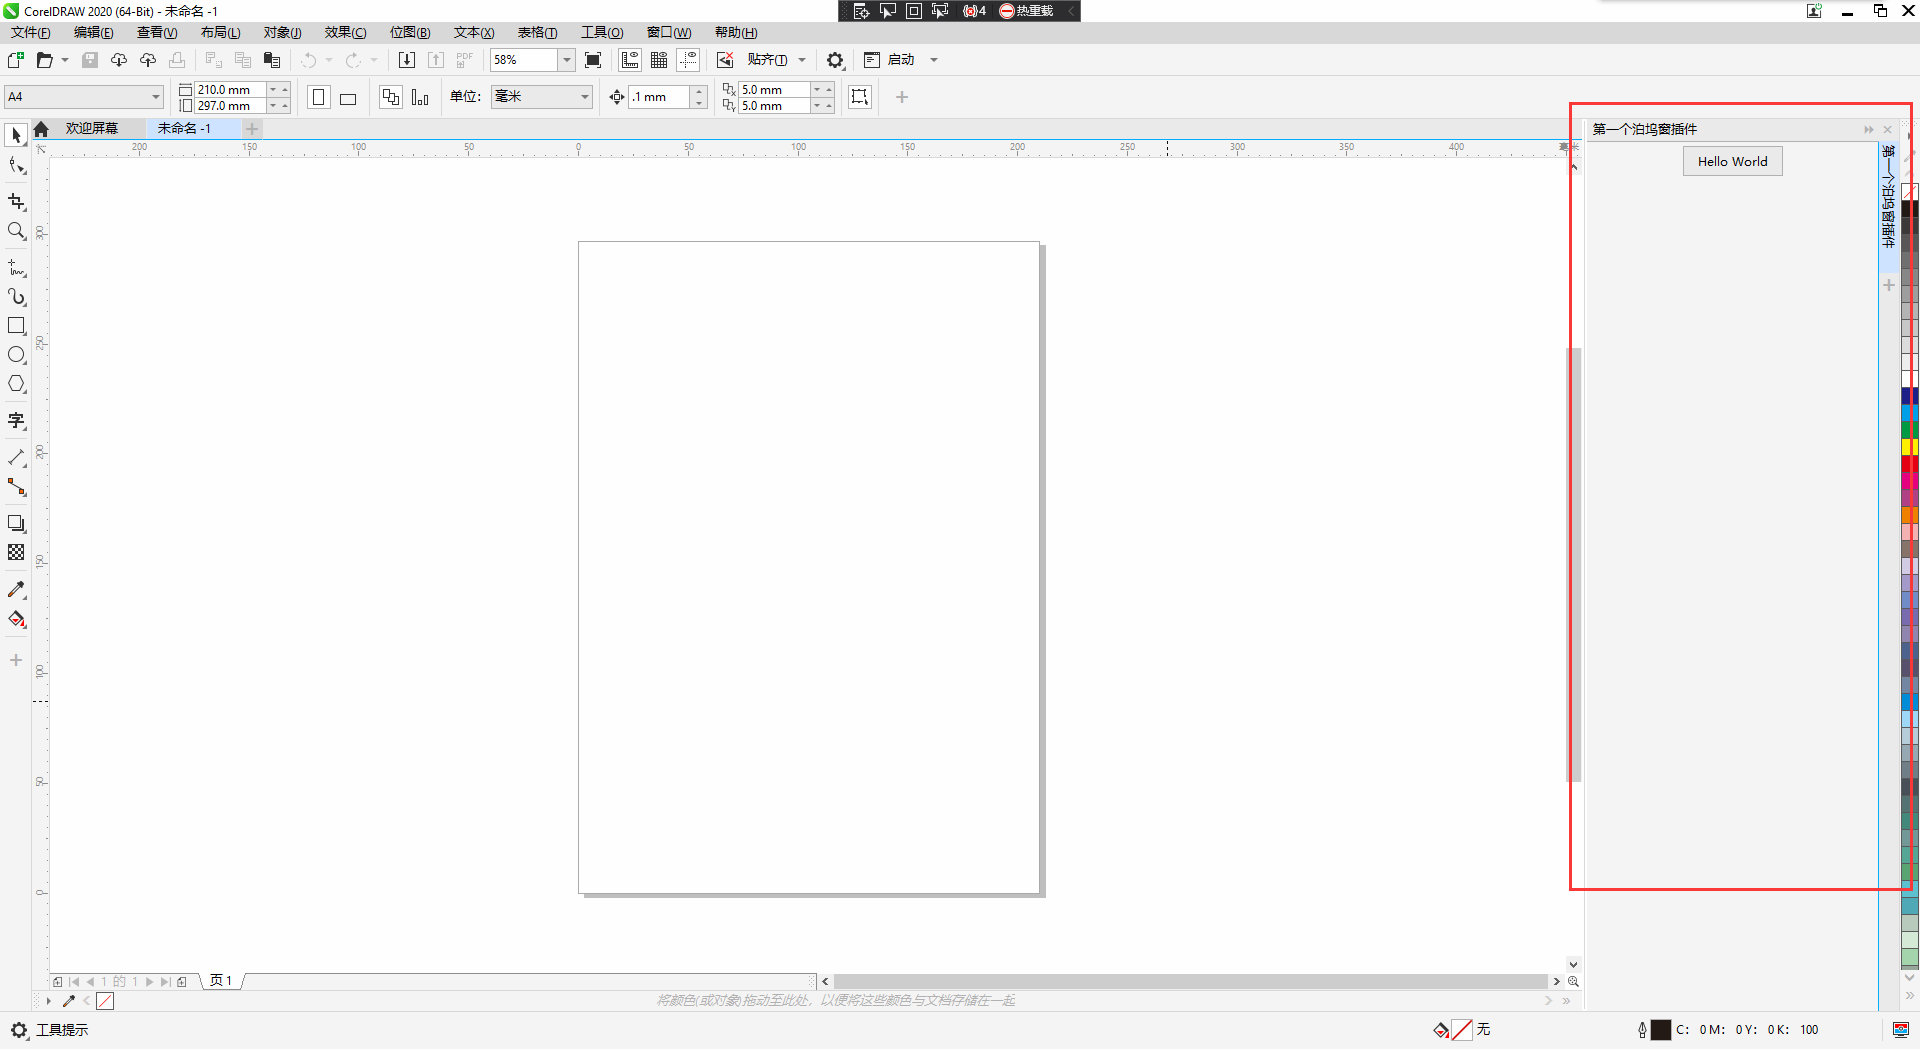Select the Eyedropper tool
The image size is (1920, 1049).
(x=16, y=590)
